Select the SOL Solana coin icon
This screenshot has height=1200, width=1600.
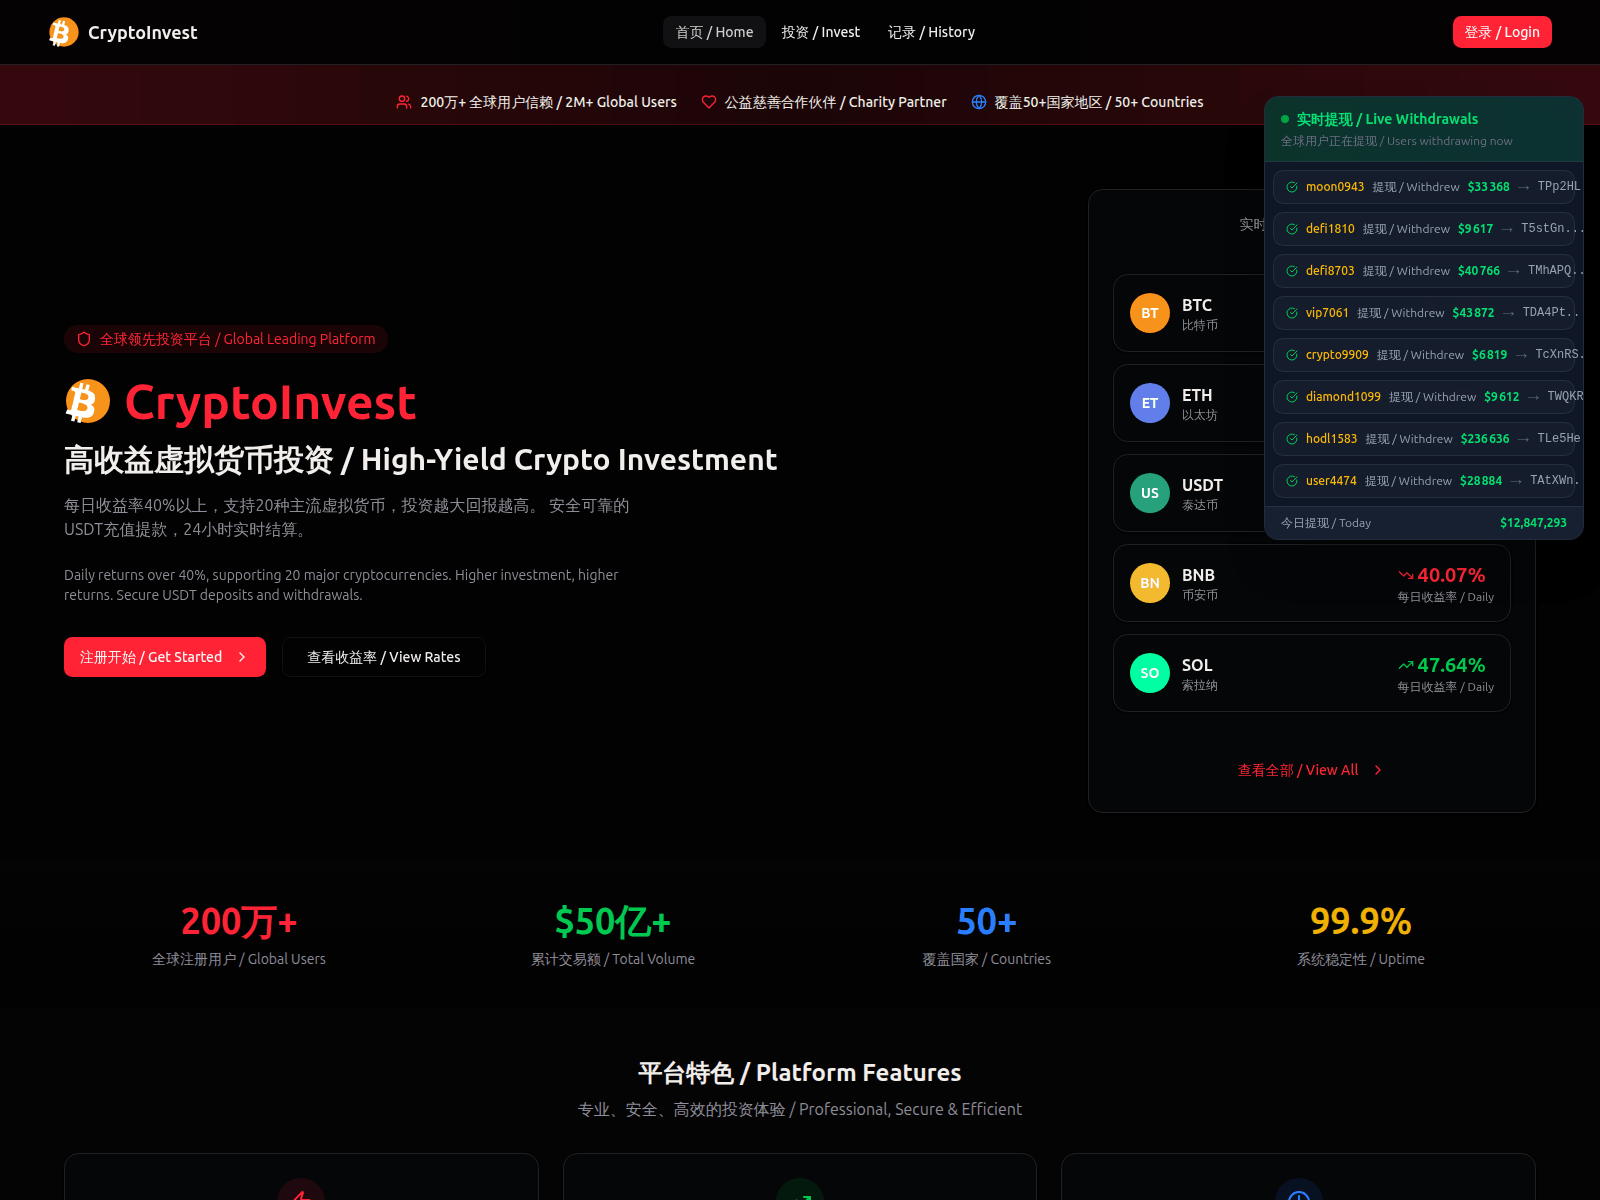coord(1149,673)
